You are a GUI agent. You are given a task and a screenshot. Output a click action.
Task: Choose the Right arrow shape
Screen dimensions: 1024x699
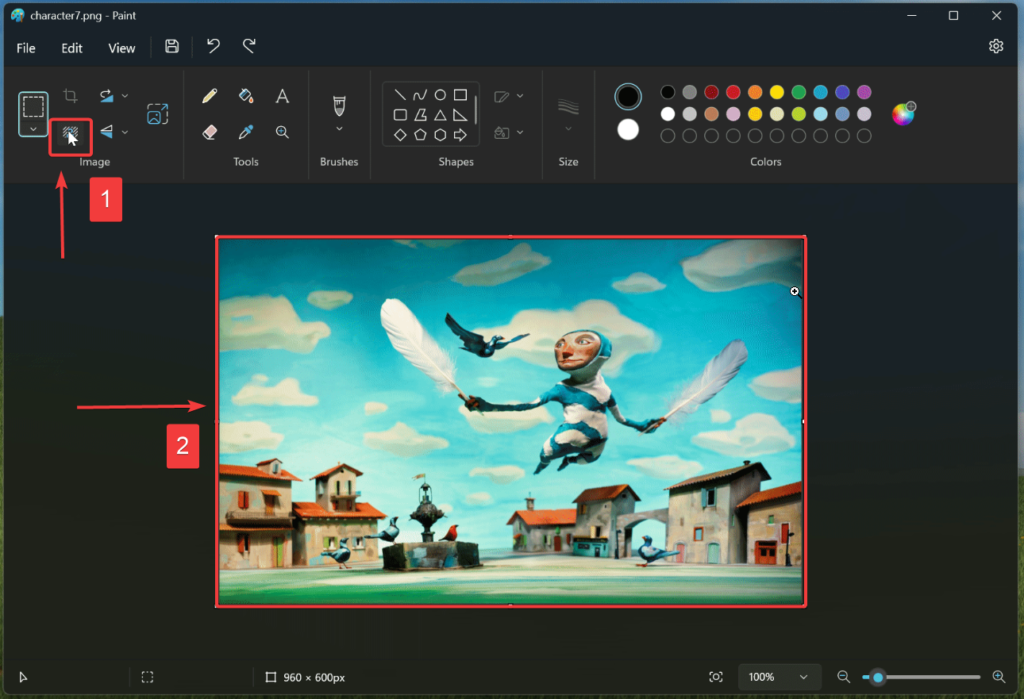(x=460, y=135)
